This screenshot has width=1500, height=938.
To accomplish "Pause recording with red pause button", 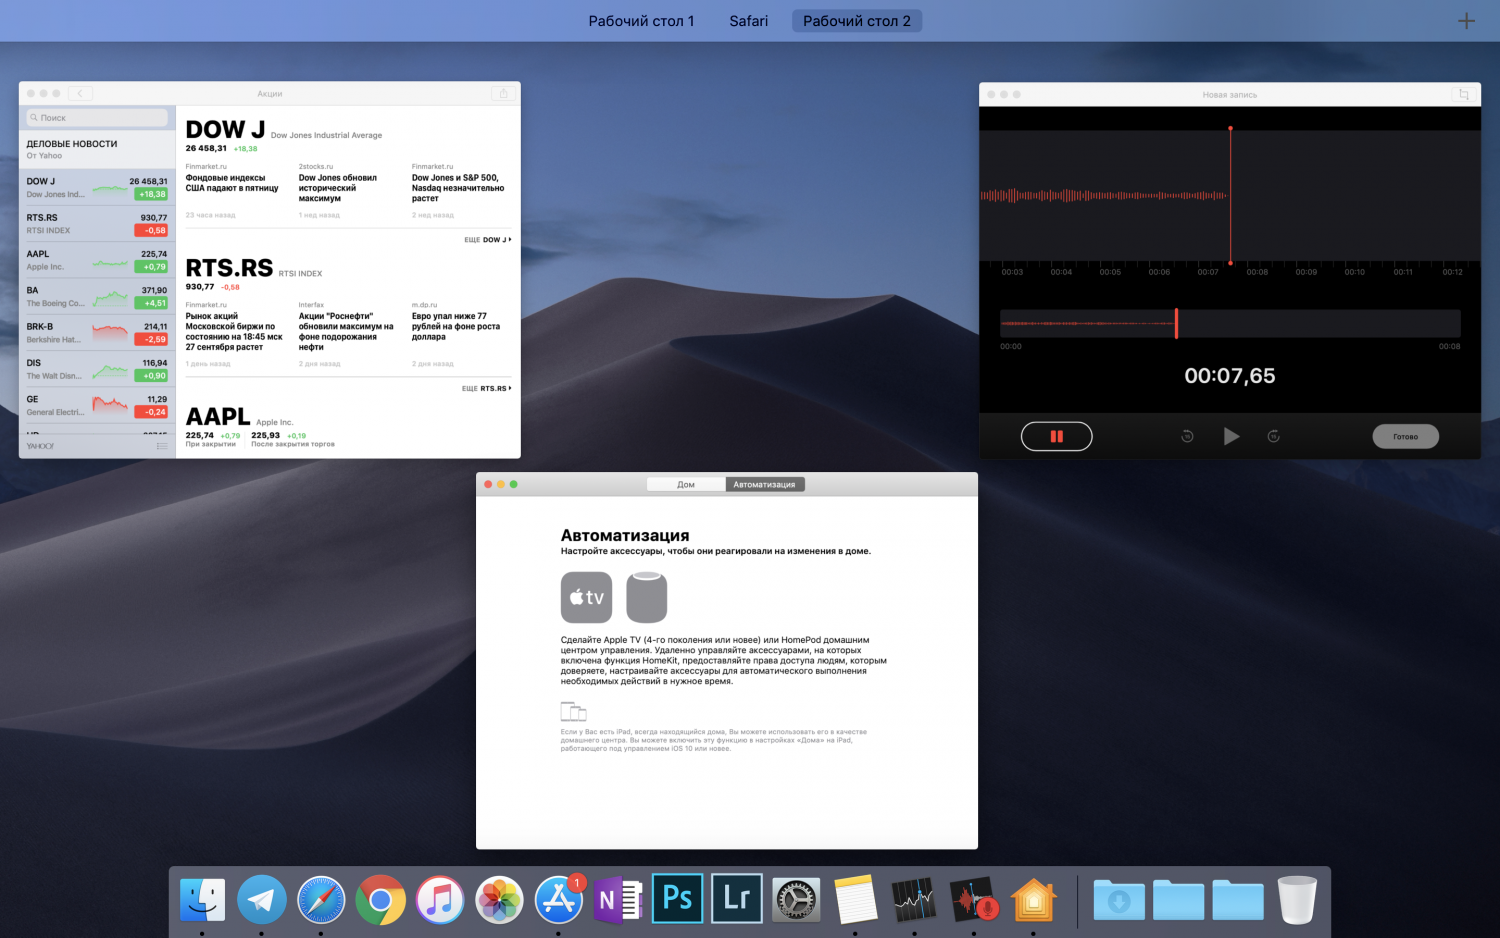I will [1056, 436].
